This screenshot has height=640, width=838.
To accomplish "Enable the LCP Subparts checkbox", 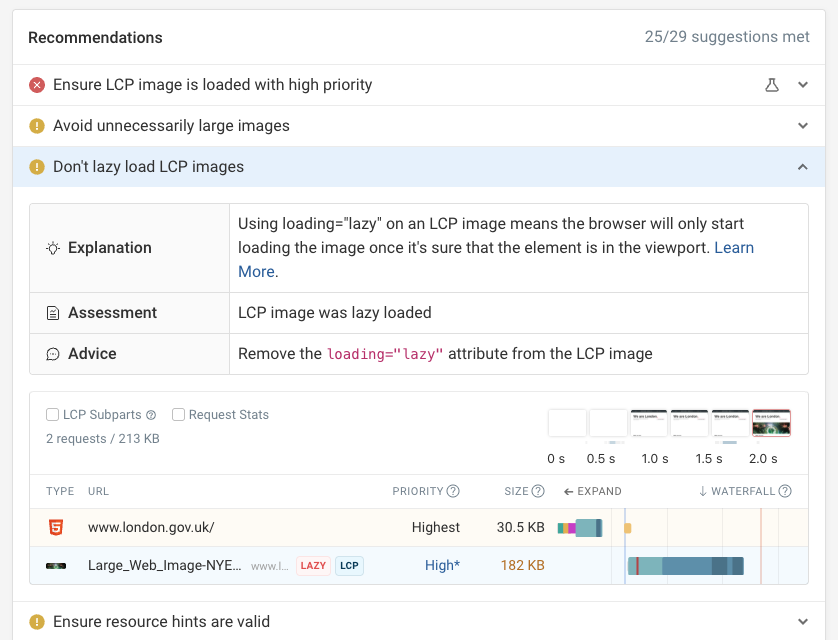I will (52, 415).
